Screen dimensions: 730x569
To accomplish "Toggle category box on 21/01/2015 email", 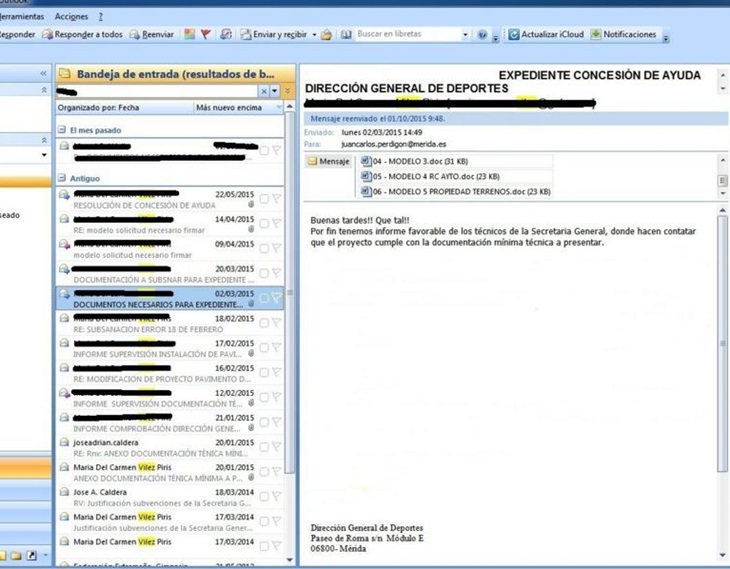I will 264,422.
